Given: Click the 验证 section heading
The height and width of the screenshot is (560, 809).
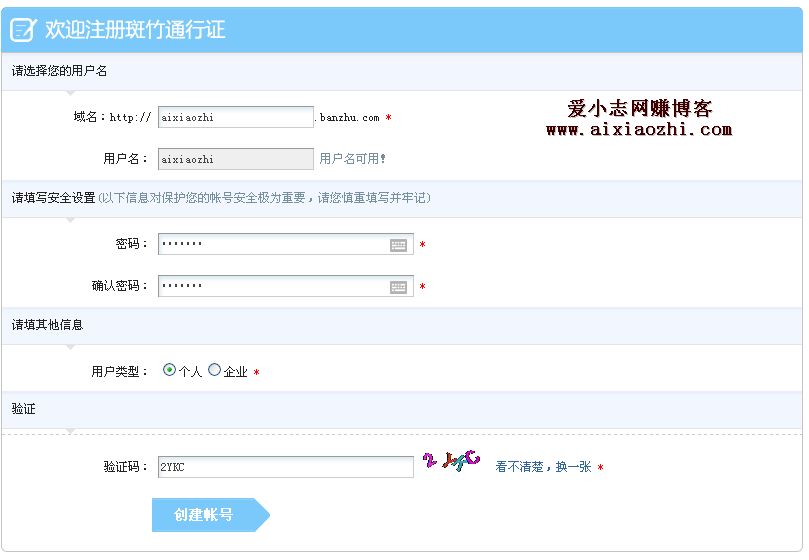Looking at the screenshot, I should 23,409.
